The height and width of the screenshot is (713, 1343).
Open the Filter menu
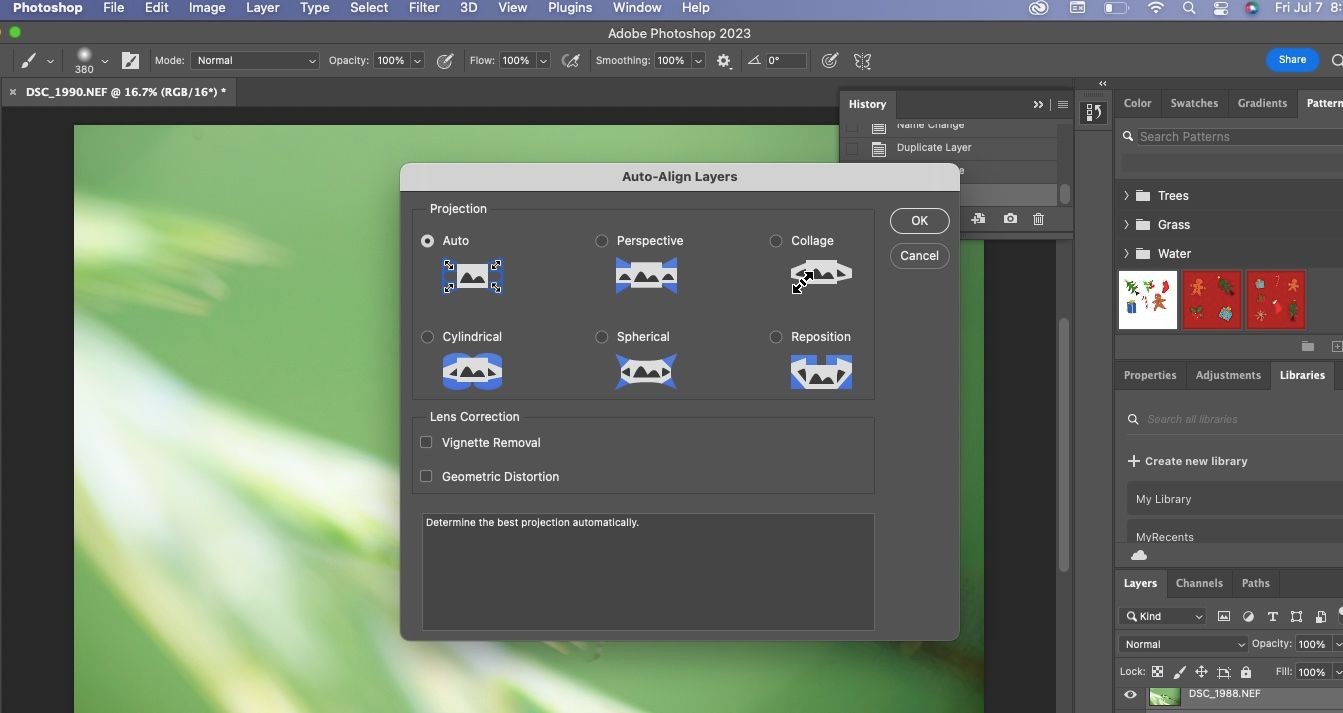coord(424,8)
